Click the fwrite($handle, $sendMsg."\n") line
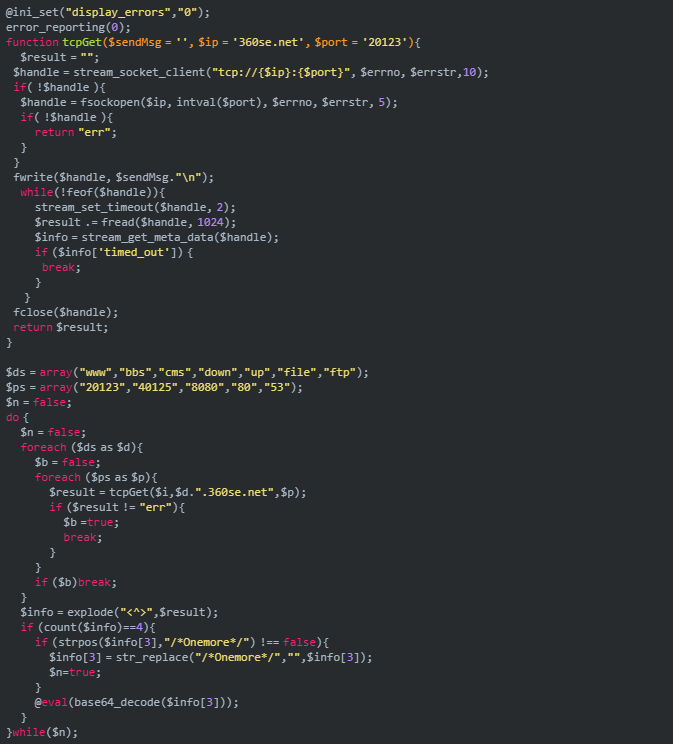This screenshot has height=744, width=674. coord(113,177)
